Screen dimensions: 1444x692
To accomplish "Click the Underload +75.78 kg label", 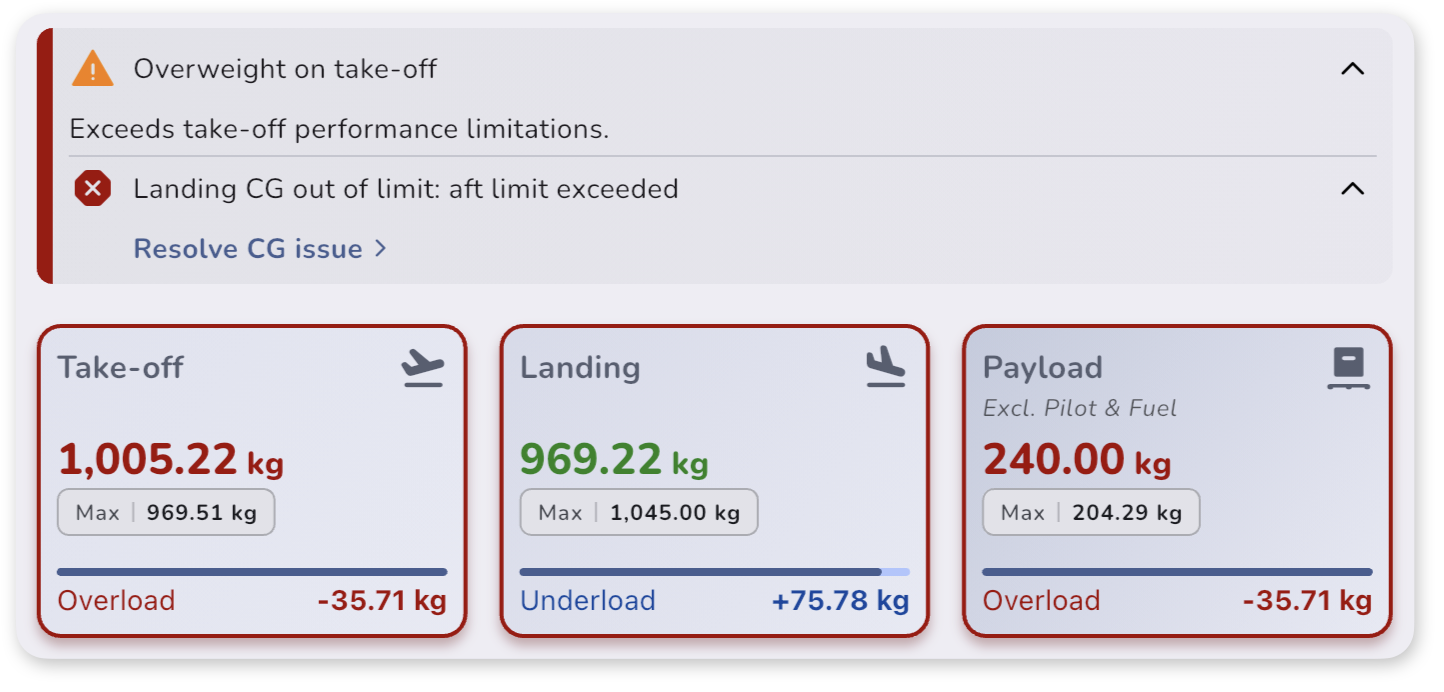I will (x=715, y=601).
